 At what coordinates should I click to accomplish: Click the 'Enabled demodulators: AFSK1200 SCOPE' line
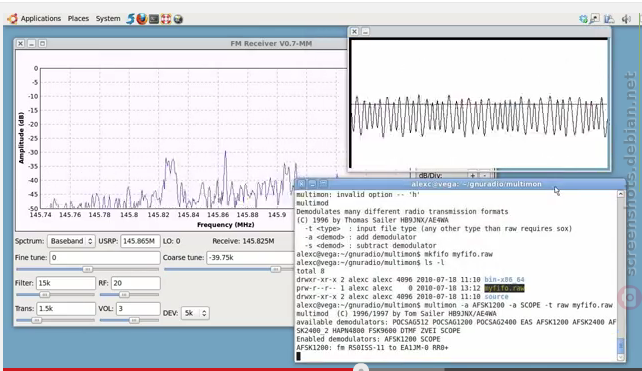tap(368, 339)
